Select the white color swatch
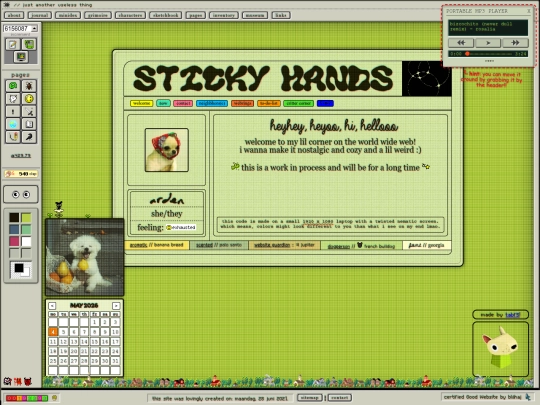540x405 pixels. (26, 241)
